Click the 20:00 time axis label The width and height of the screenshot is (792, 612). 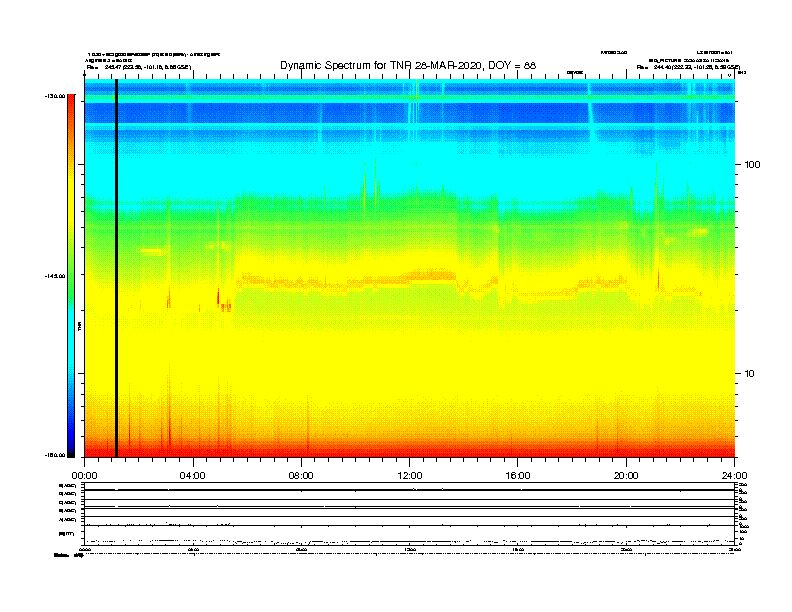coord(626,476)
